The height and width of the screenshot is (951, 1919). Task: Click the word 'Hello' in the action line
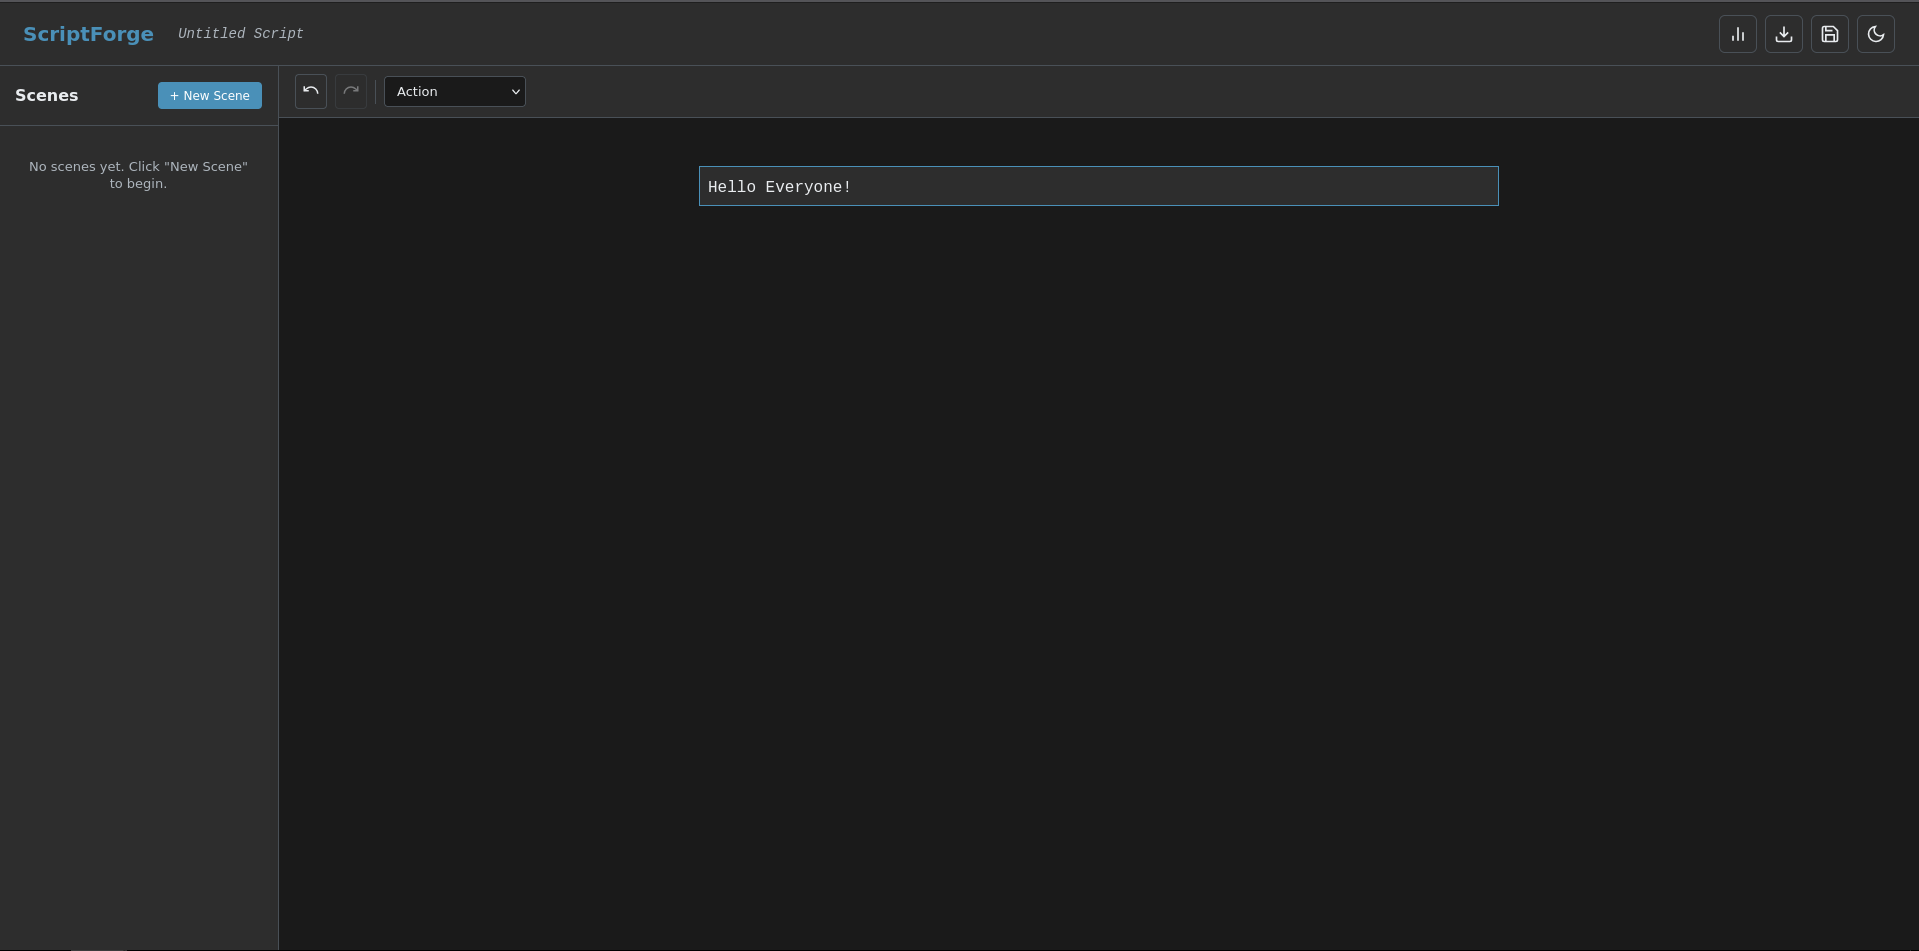(731, 187)
